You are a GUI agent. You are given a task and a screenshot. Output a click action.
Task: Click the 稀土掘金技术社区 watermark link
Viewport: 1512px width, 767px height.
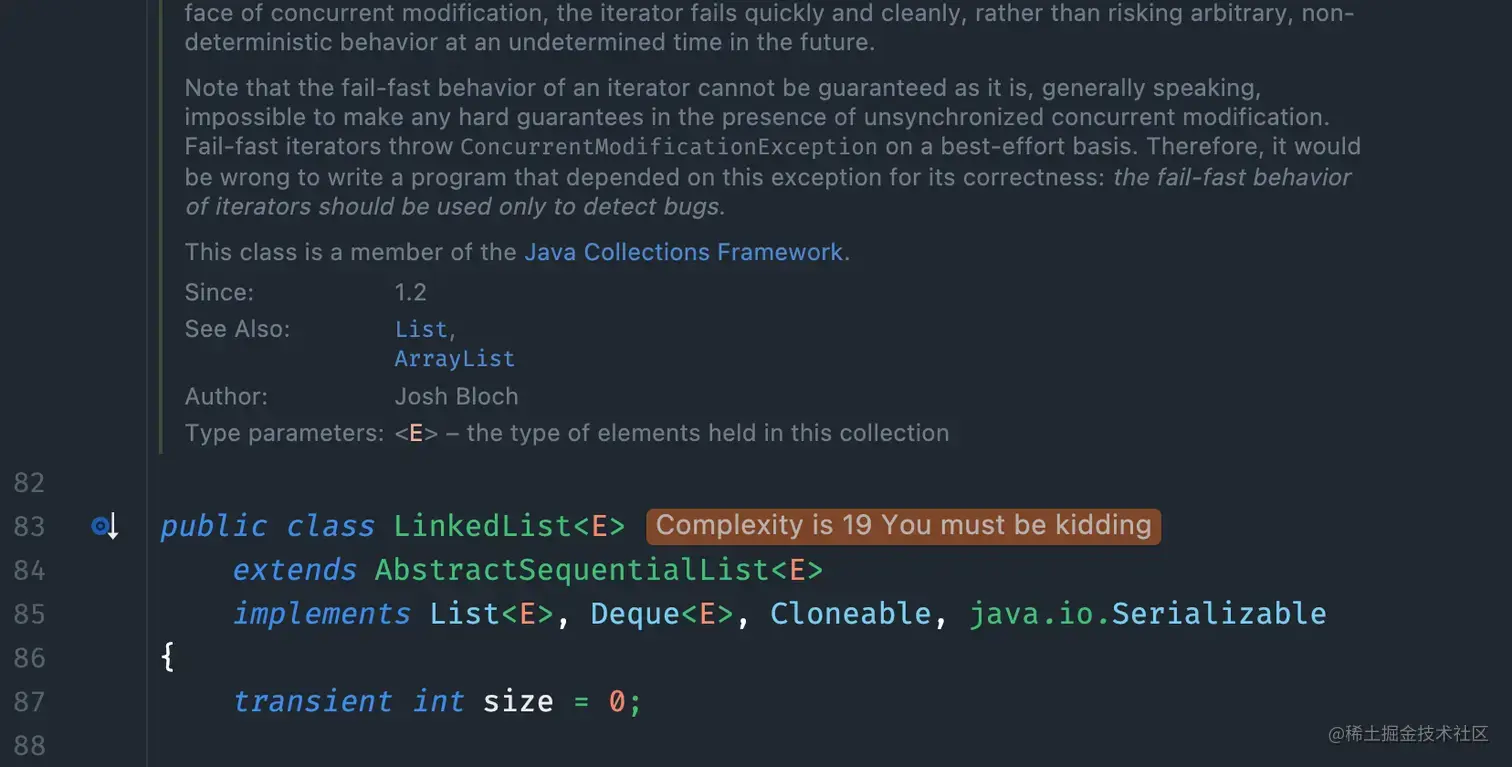pos(1409,735)
